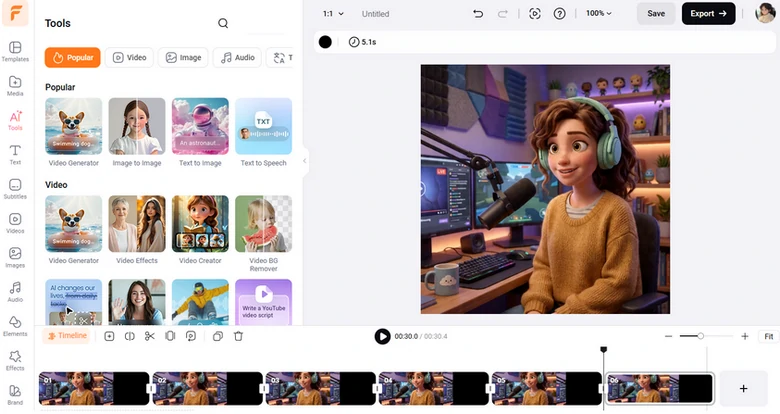The width and height of the screenshot is (780, 414).
Task: Select scene 05 in the timeline
Action: click(547, 388)
